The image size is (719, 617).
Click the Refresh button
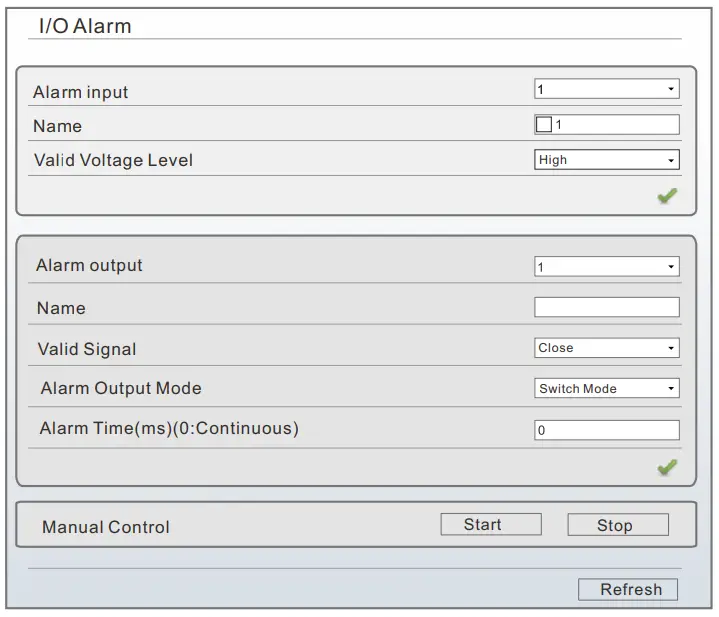(628, 589)
